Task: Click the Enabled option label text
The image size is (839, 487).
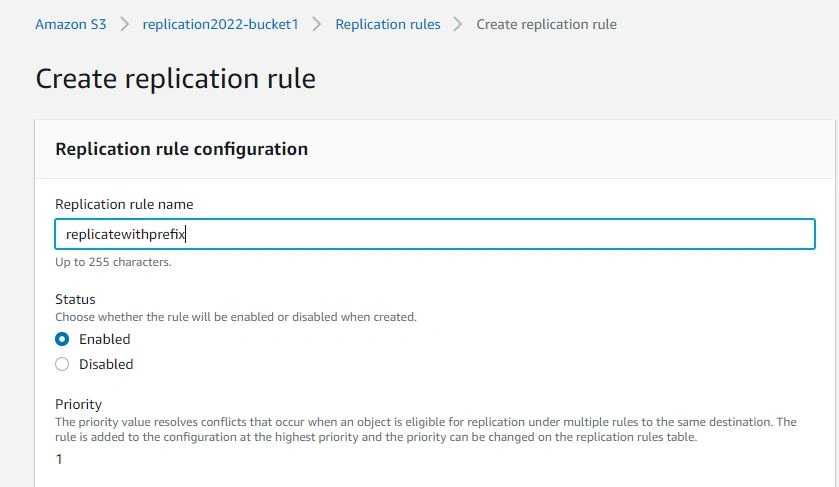Action: coord(105,339)
